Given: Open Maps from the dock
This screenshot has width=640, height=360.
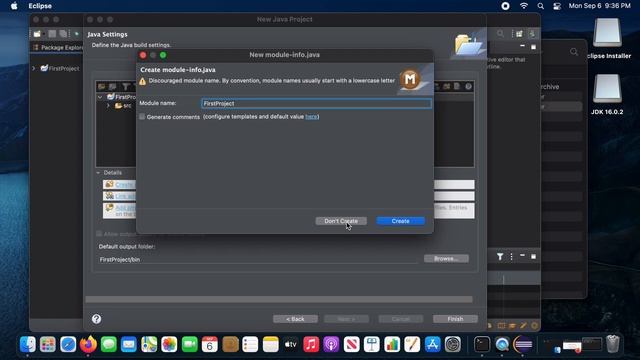Looking at the screenshot, I should (x=149, y=344).
